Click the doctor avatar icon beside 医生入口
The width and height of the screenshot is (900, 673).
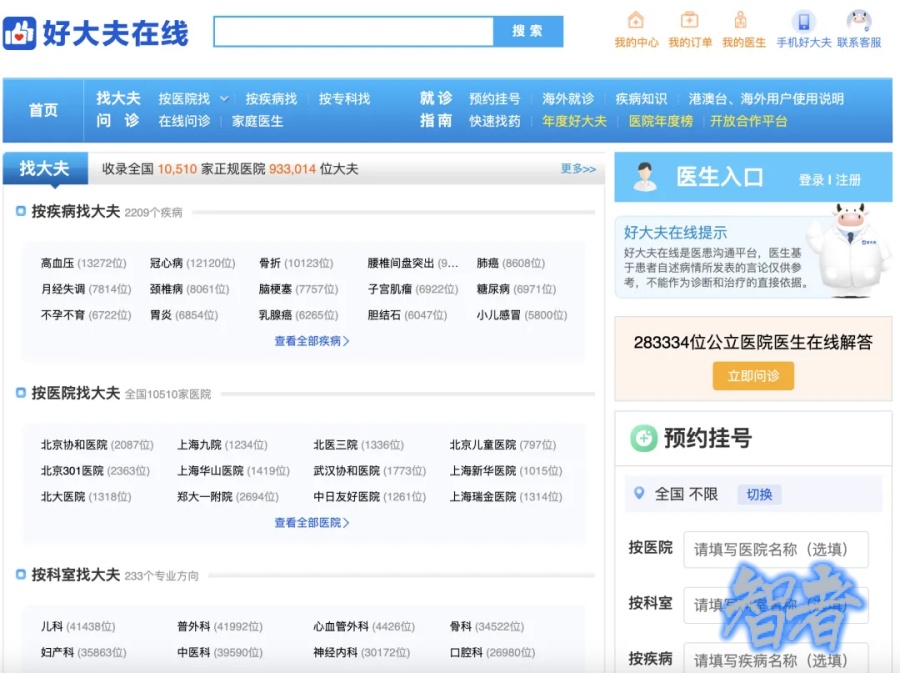coord(646,177)
